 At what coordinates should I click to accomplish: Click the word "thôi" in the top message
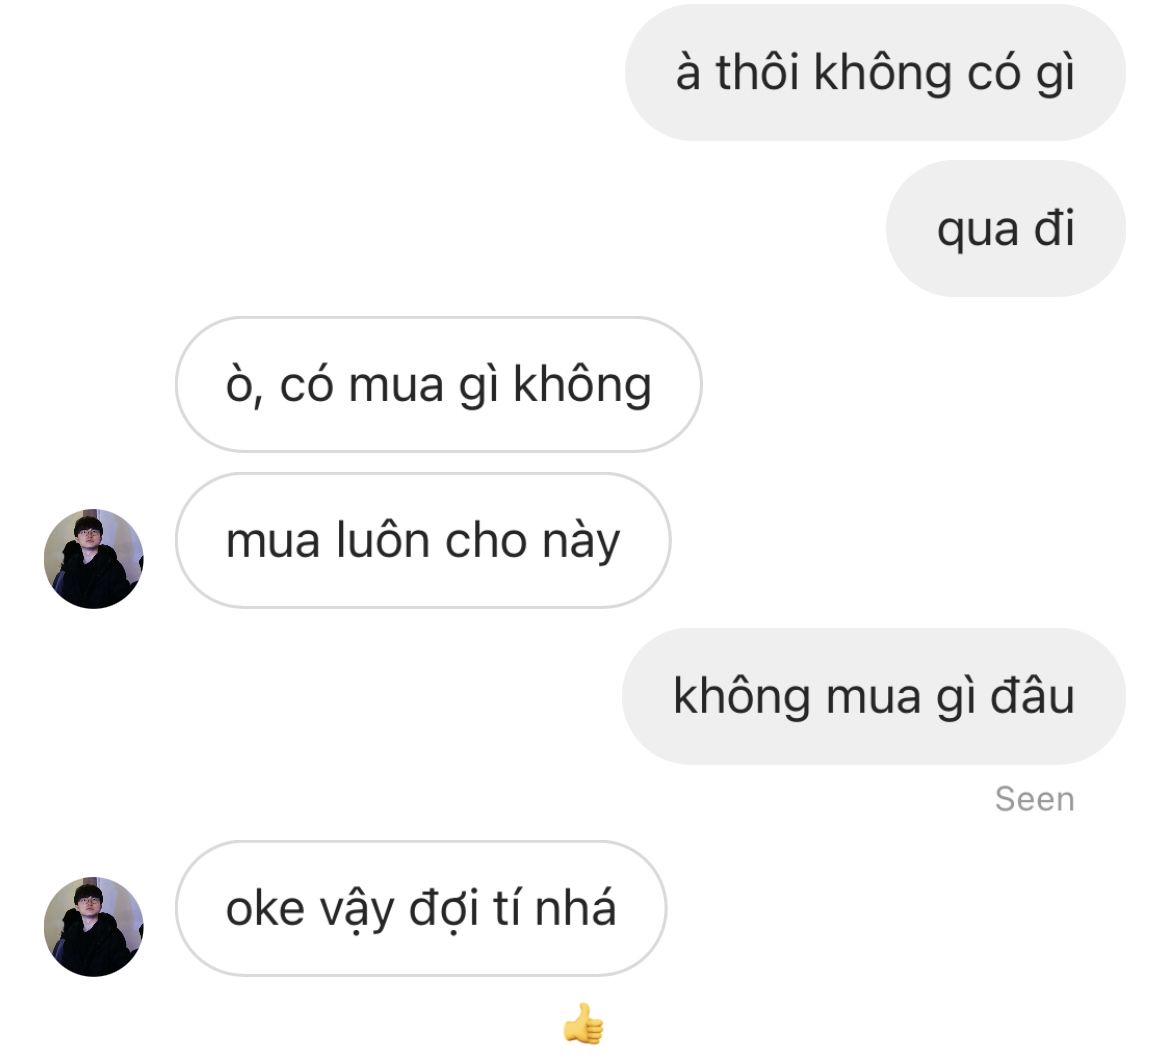coord(757,72)
